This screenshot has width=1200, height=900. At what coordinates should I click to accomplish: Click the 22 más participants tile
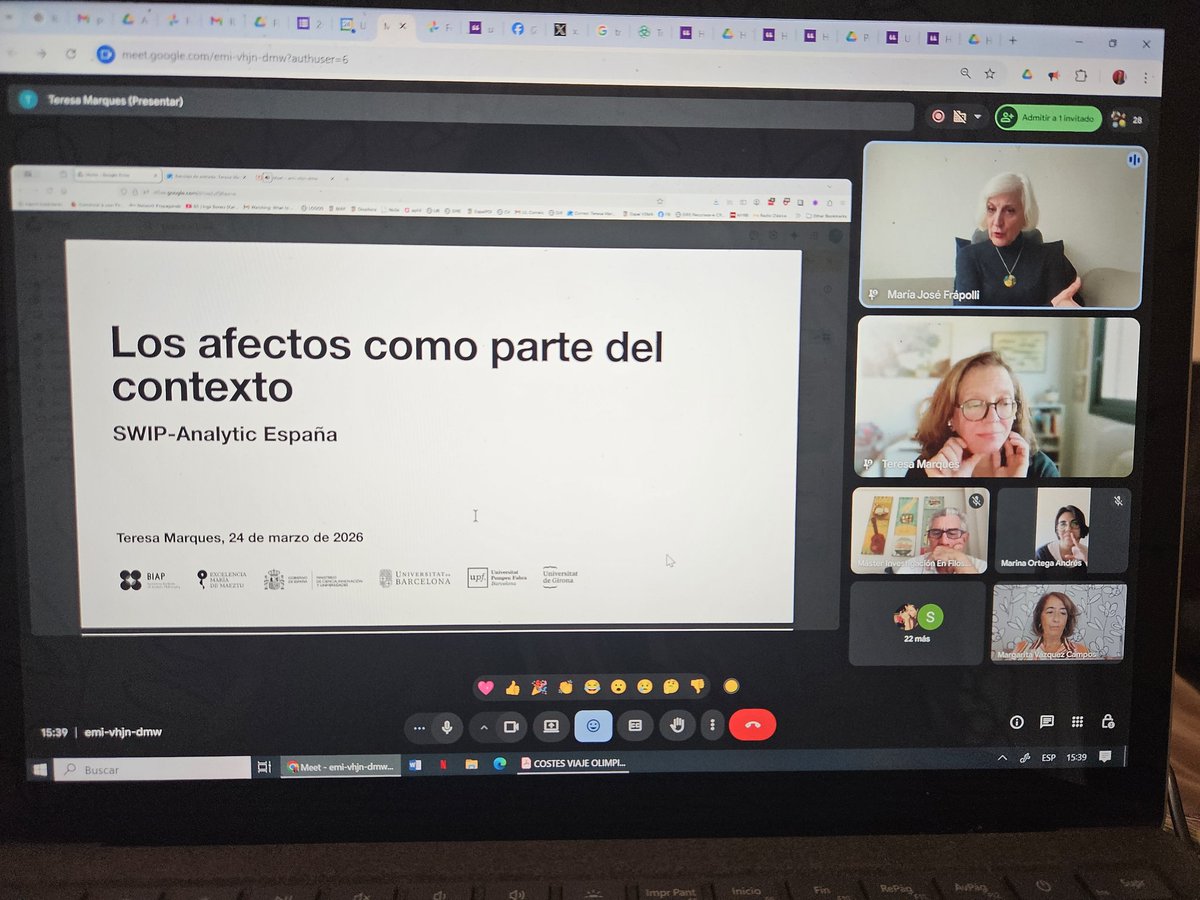click(917, 622)
